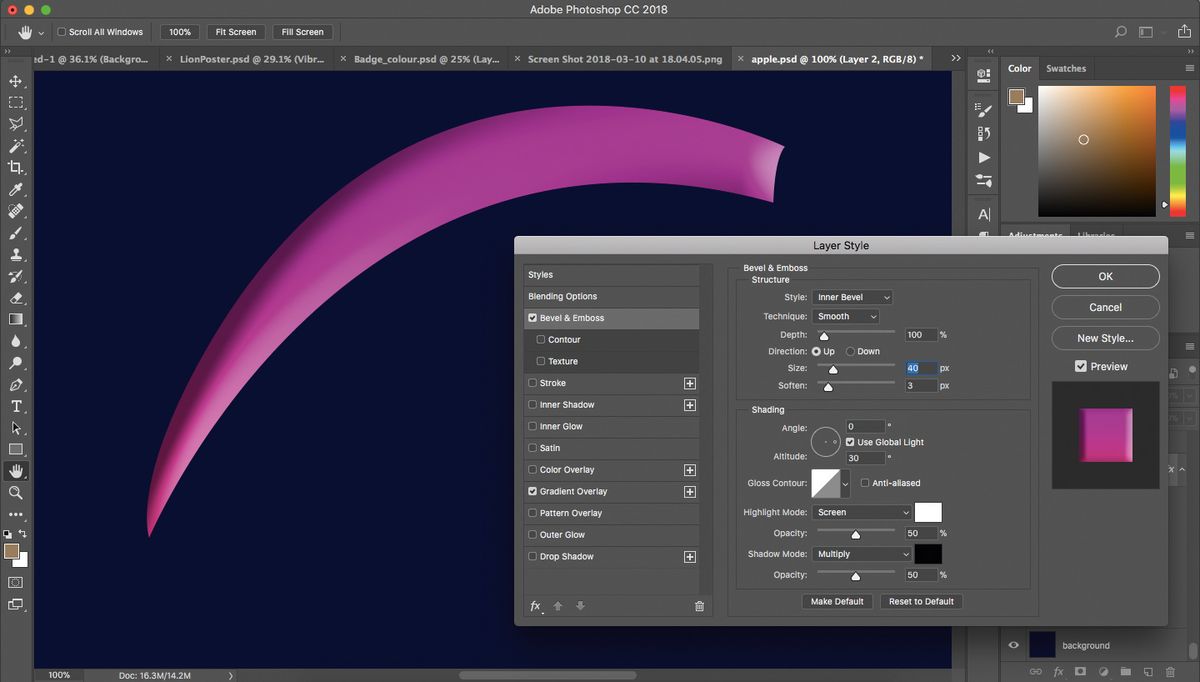Open the Gloss Contour picker
This screenshot has height=682, width=1200.
[x=828, y=483]
